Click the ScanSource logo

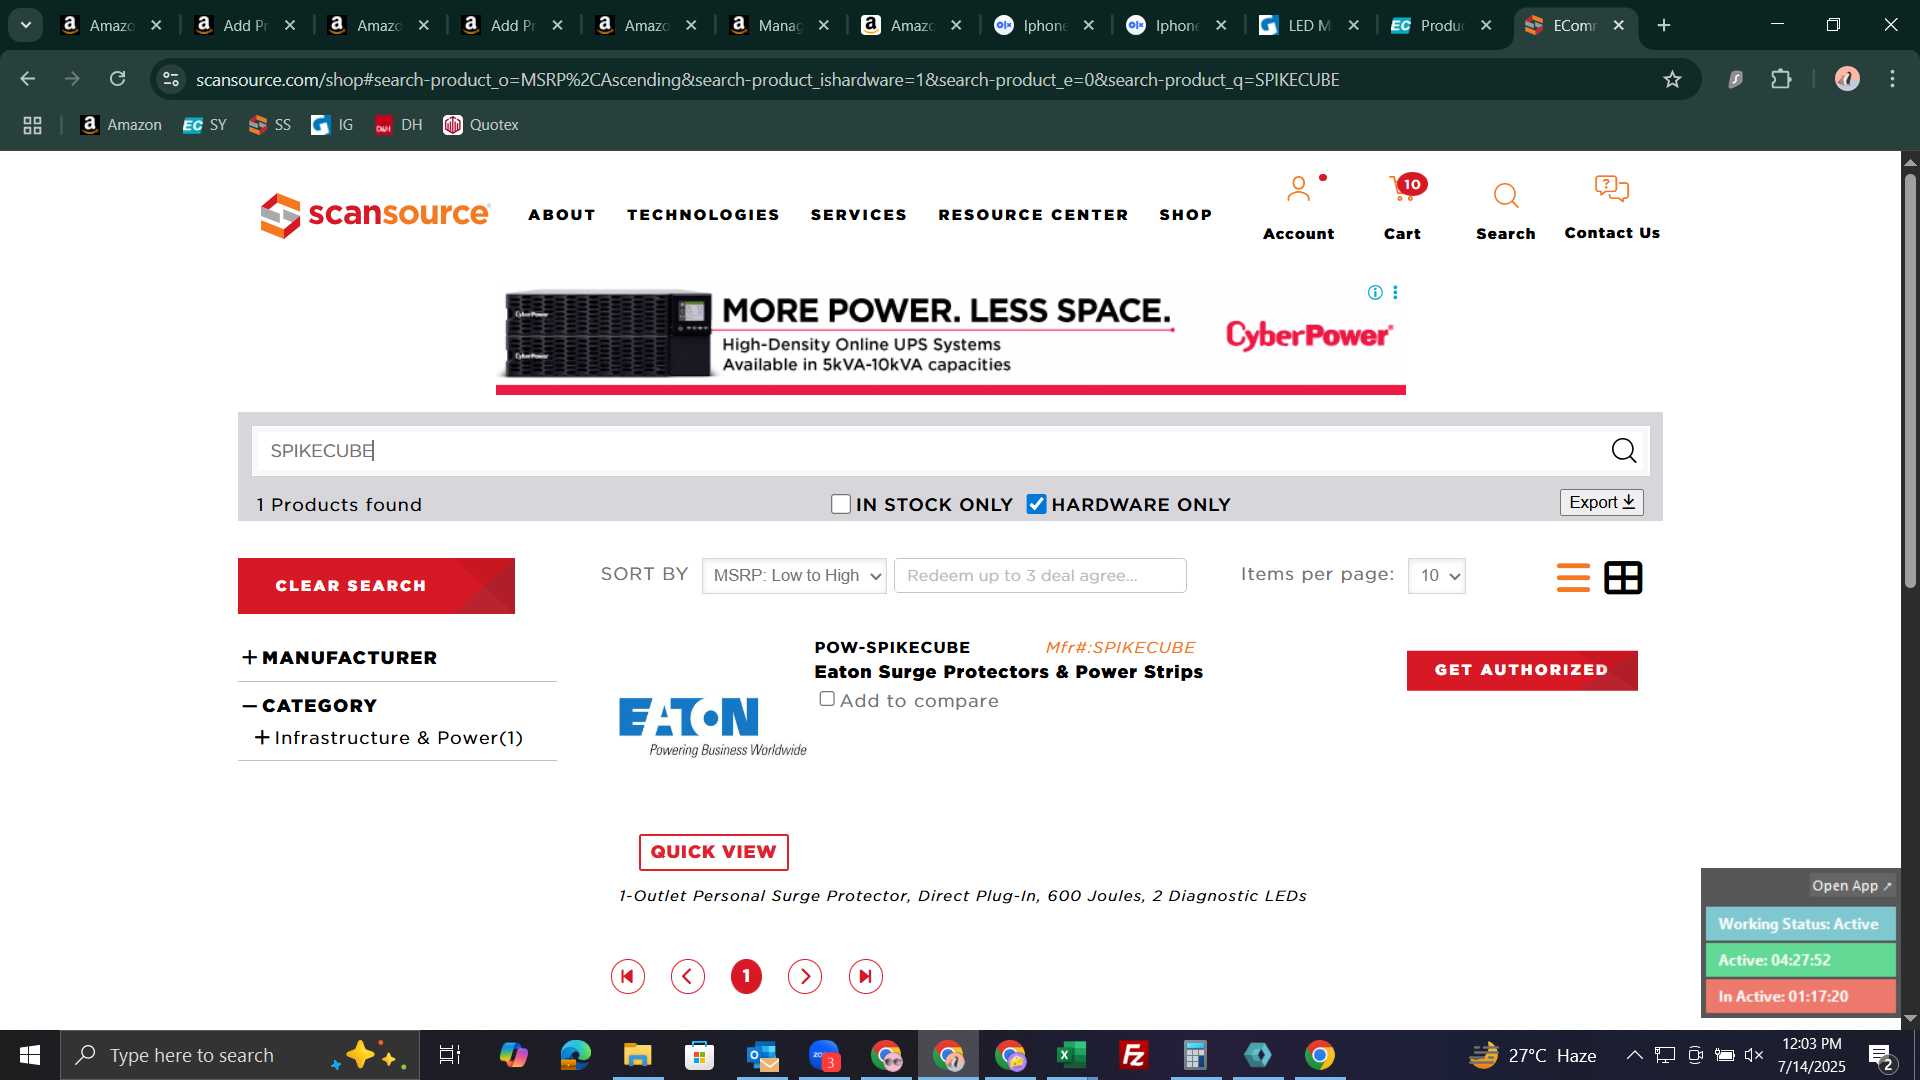pyautogui.click(x=375, y=215)
